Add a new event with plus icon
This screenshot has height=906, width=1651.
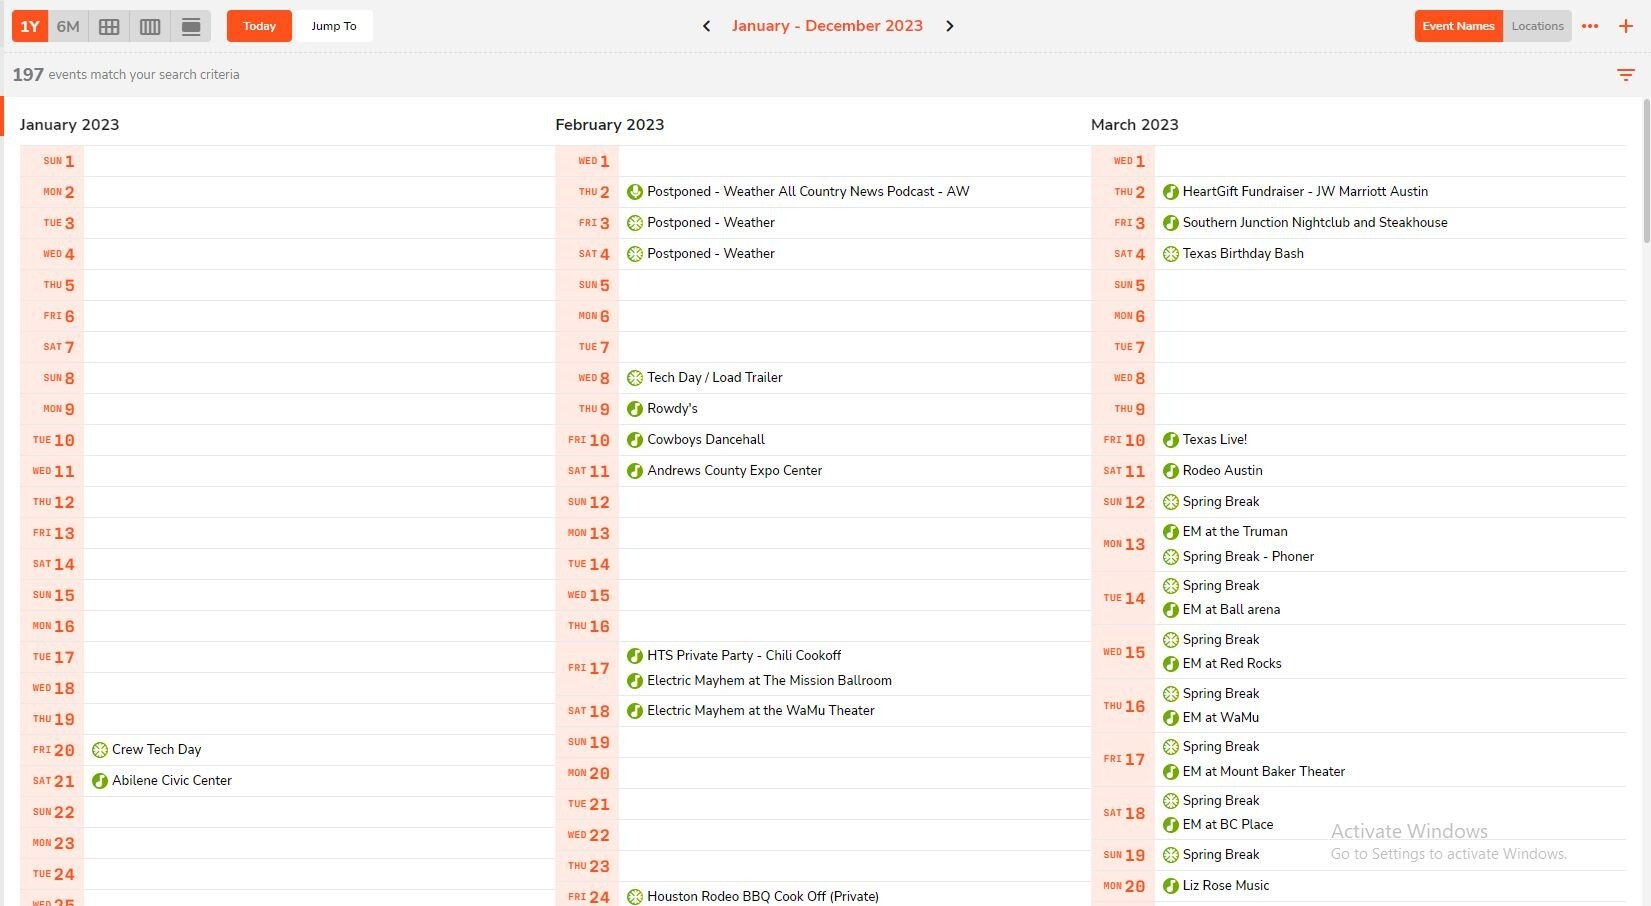[x=1626, y=26]
